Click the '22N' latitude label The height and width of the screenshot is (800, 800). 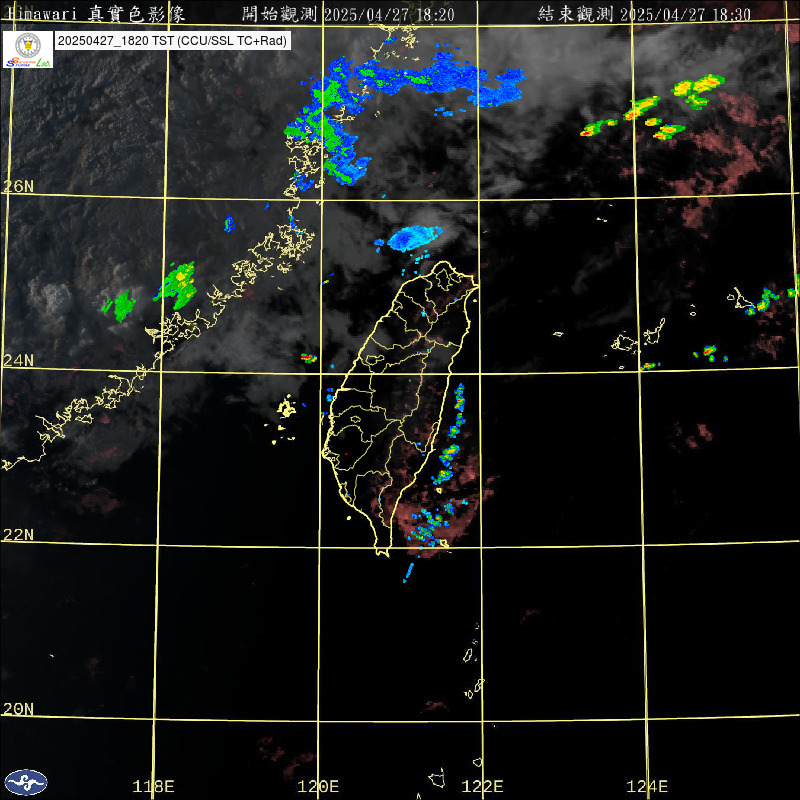(x=18, y=534)
